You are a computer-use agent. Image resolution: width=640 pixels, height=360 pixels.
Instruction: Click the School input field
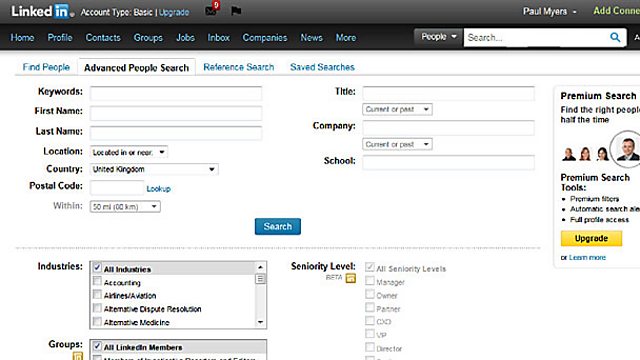448,162
